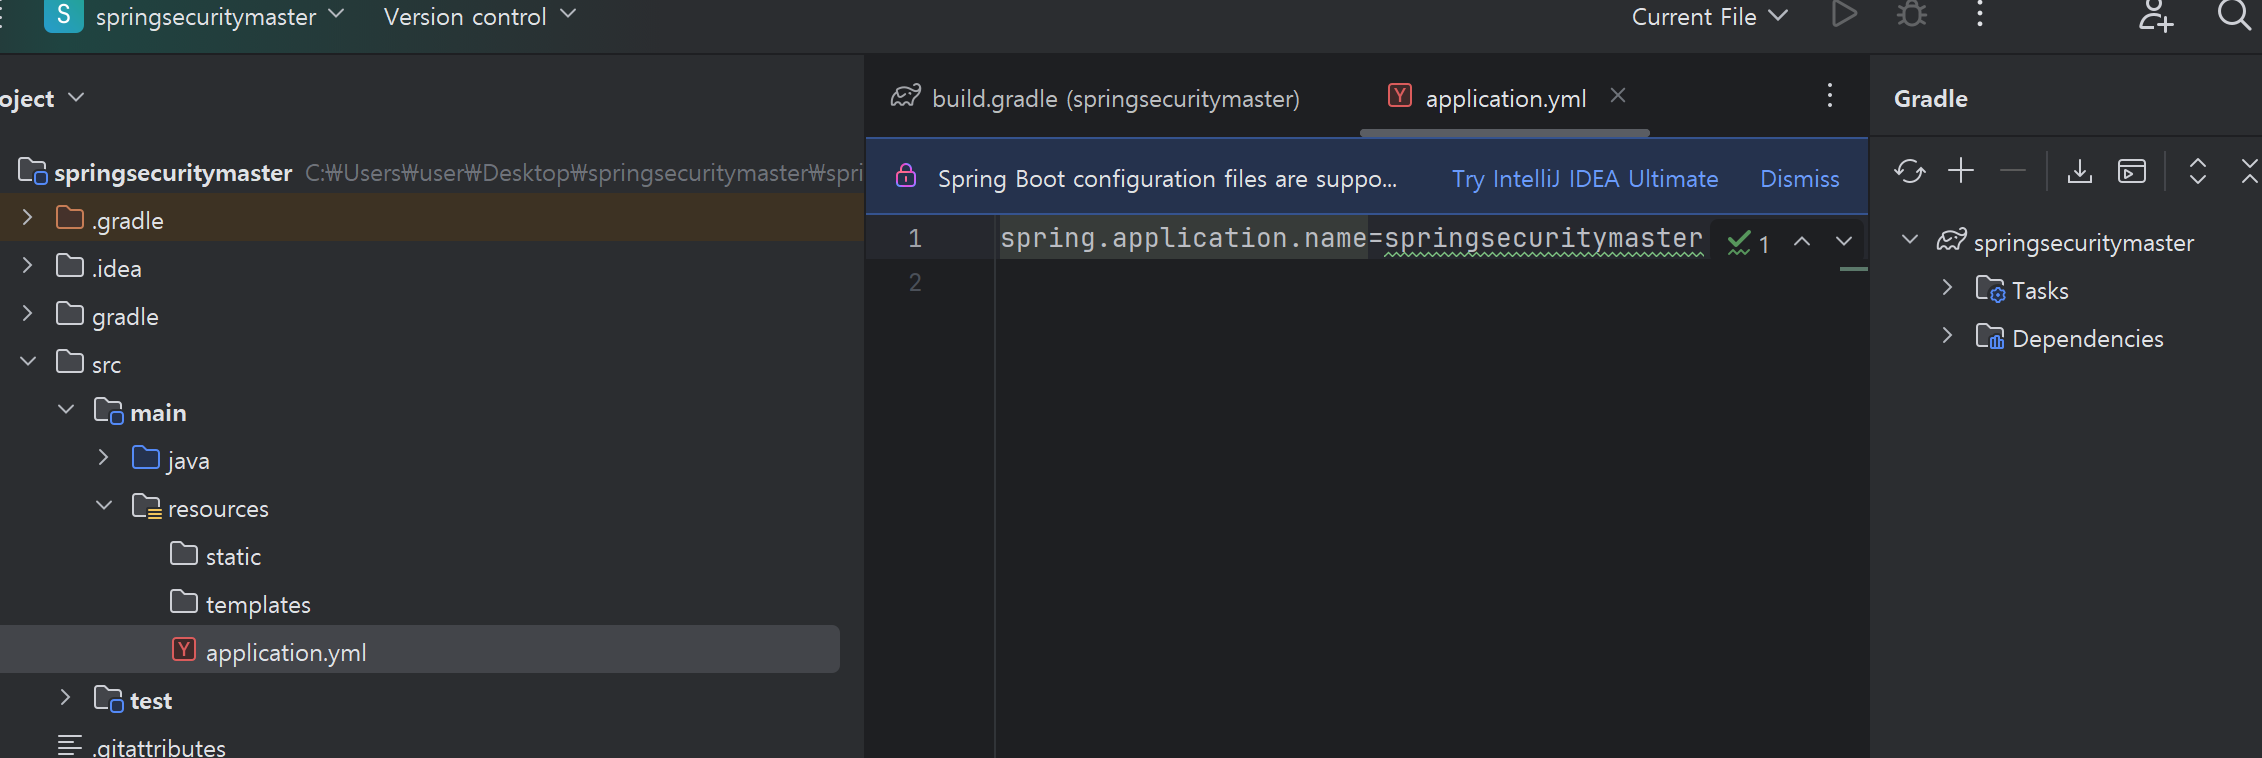Viewport: 2262px width, 758px height.
Task: Download sources icon in Gradle panel
Action: pos(2080,171)
